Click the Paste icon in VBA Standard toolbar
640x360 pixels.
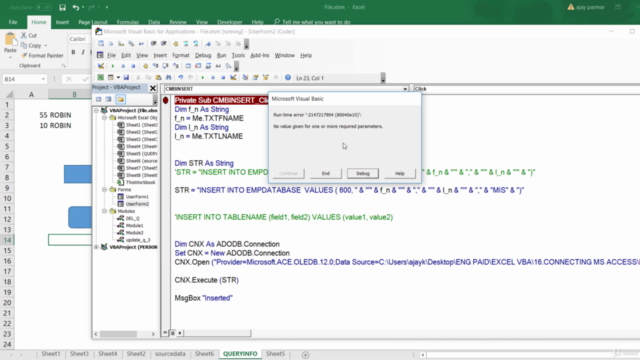tap(158, 78)
